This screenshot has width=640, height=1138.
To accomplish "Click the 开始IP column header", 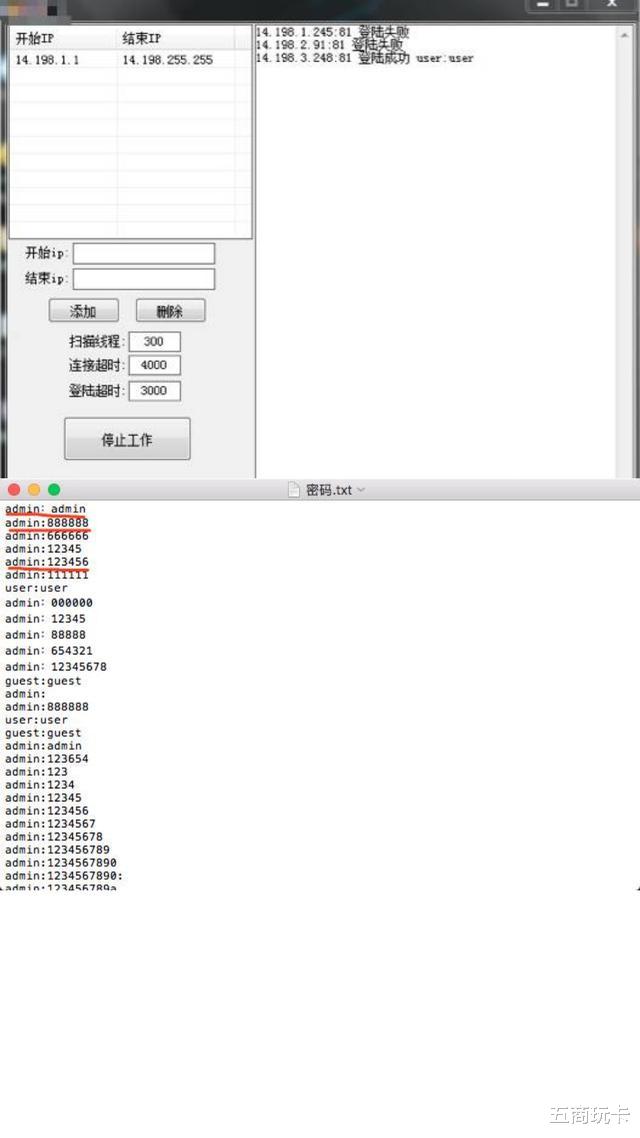I will (63, 38).
